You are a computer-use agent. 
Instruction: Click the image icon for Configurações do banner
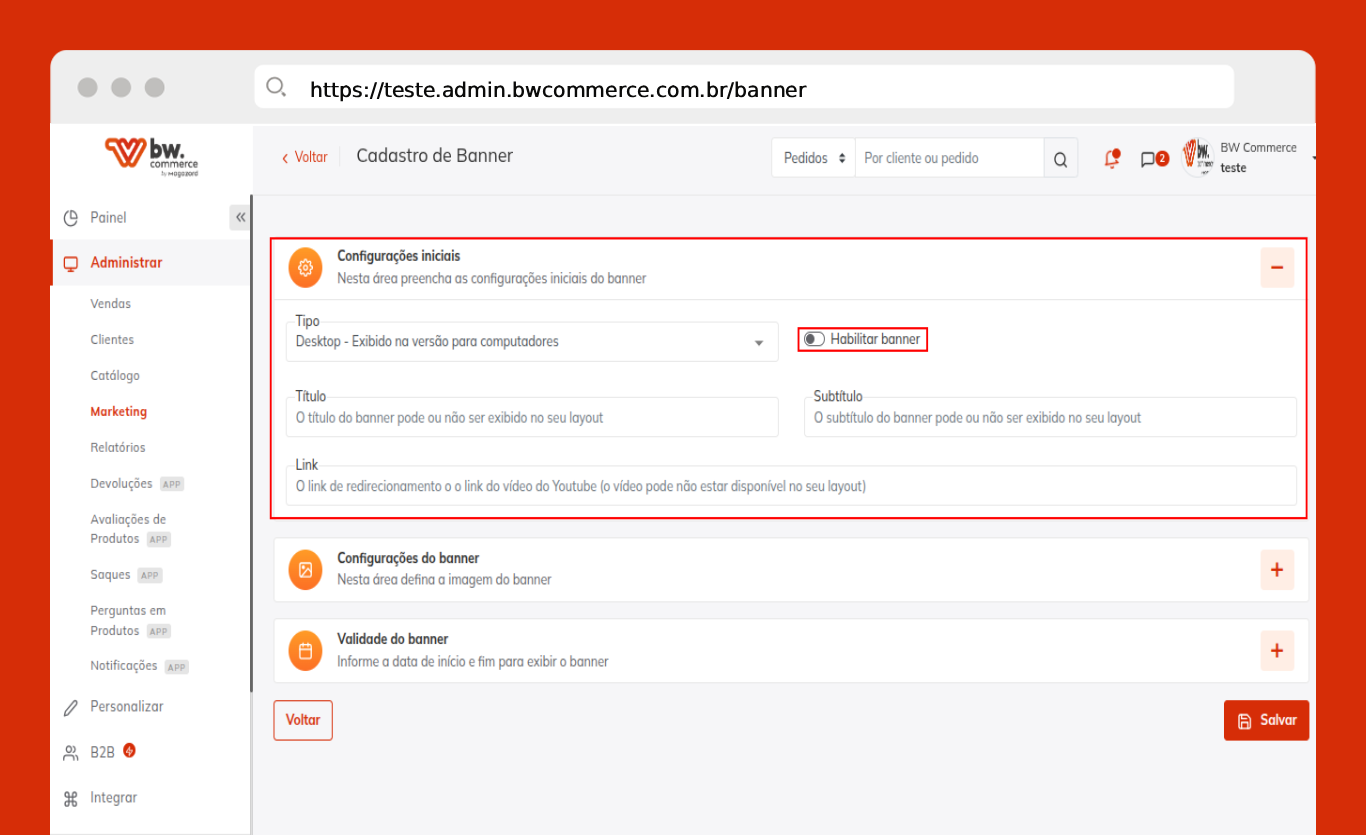click(x=306, y=570)
